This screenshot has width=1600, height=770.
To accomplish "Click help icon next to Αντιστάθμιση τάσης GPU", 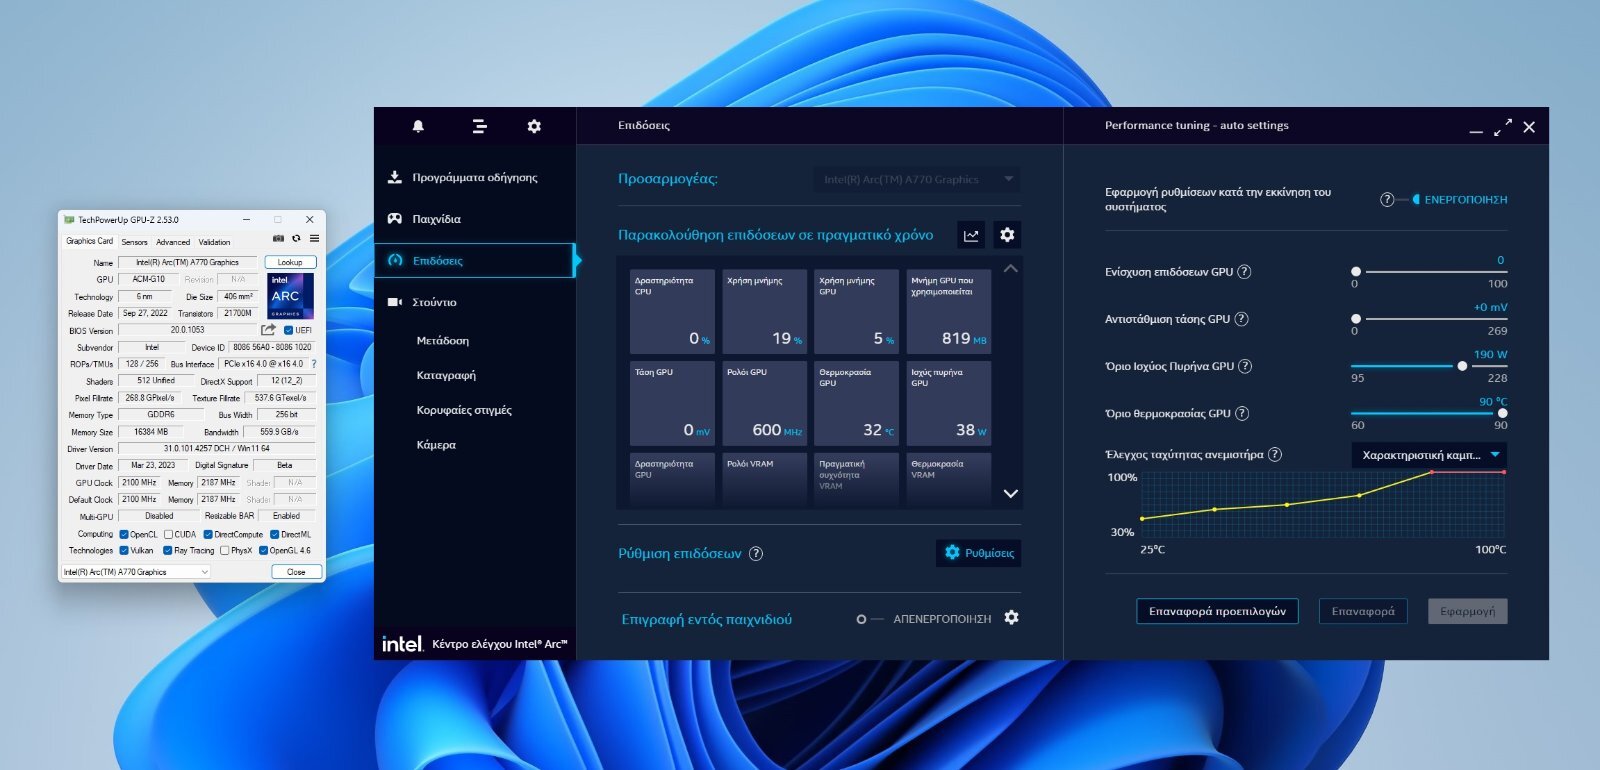I will [x=1241, y=319].
